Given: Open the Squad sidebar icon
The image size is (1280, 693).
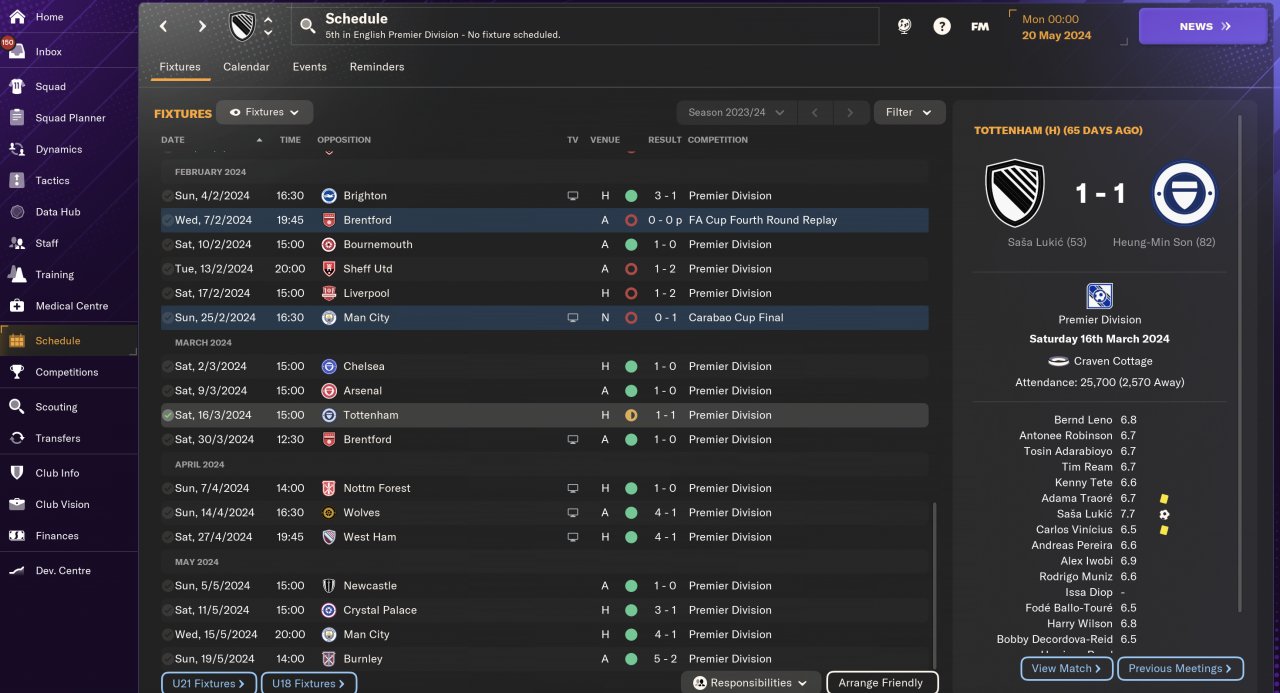Looking at the screenshot, I should [17, 87].
